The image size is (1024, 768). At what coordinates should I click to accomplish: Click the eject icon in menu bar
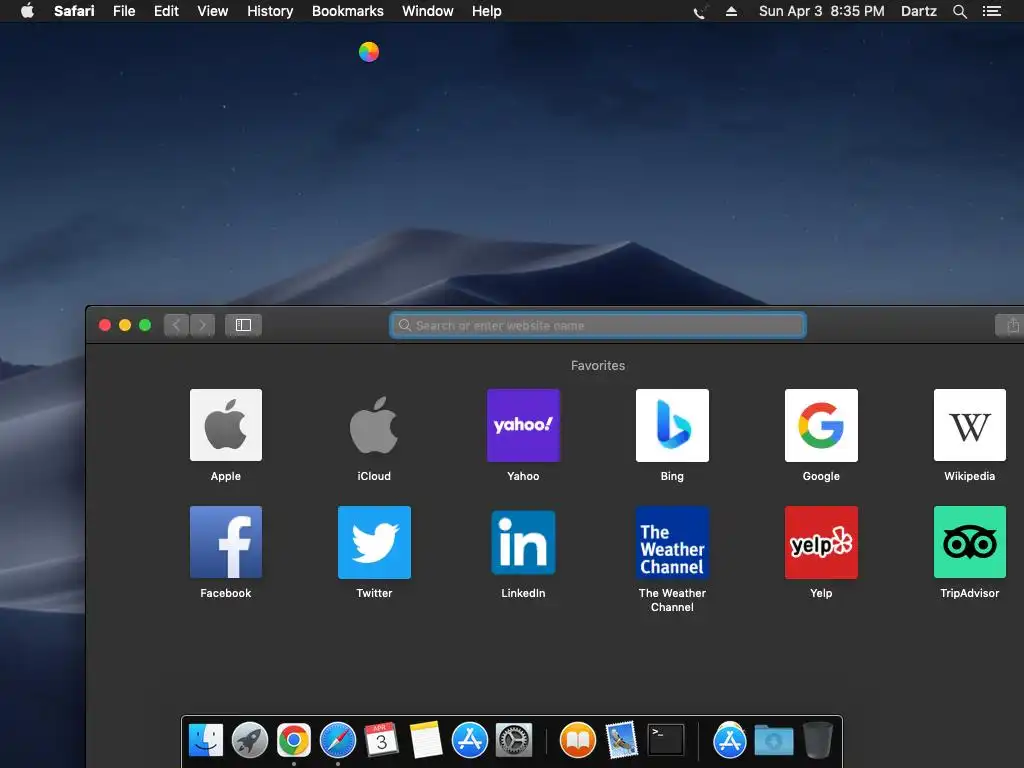click(x=731, y=11)
